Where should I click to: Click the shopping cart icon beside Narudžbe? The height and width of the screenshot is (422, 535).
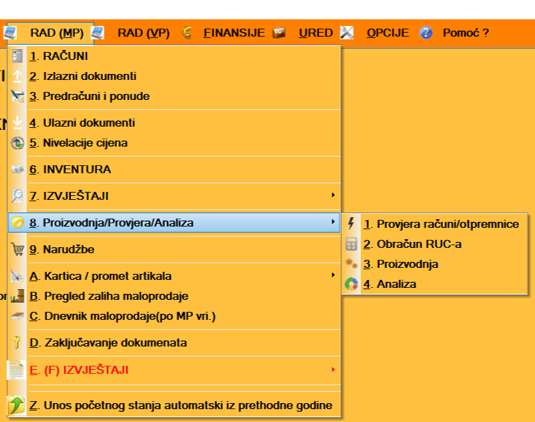(17, 249)
